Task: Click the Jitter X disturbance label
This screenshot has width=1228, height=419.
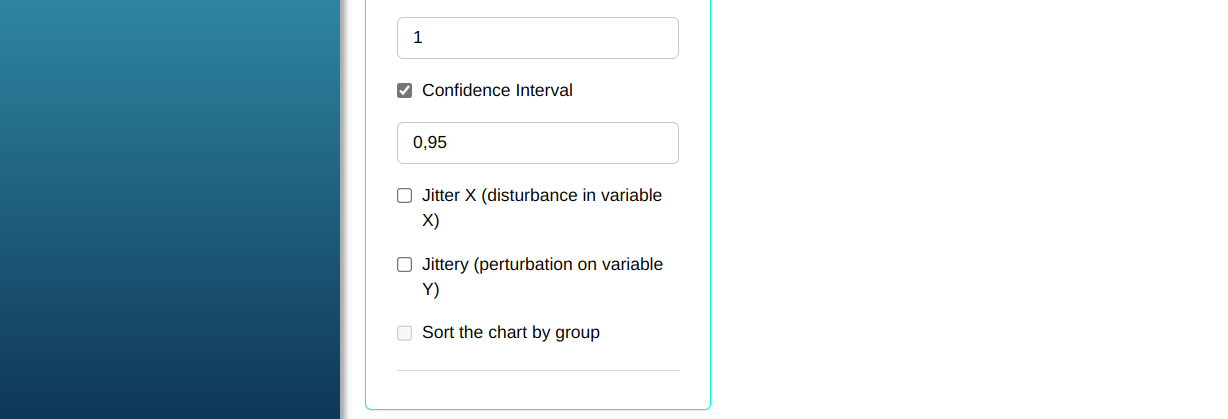Action: click(541, 196)
